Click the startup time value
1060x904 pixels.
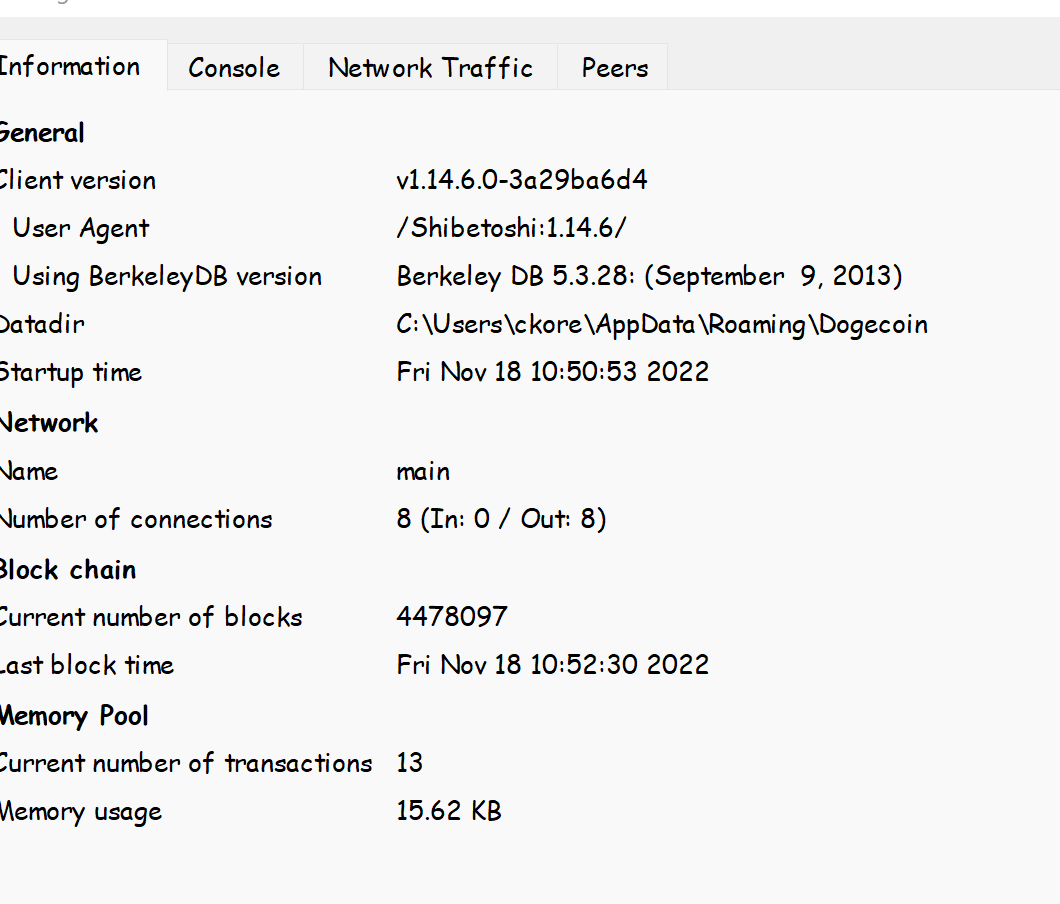click(x=552, y=371)
